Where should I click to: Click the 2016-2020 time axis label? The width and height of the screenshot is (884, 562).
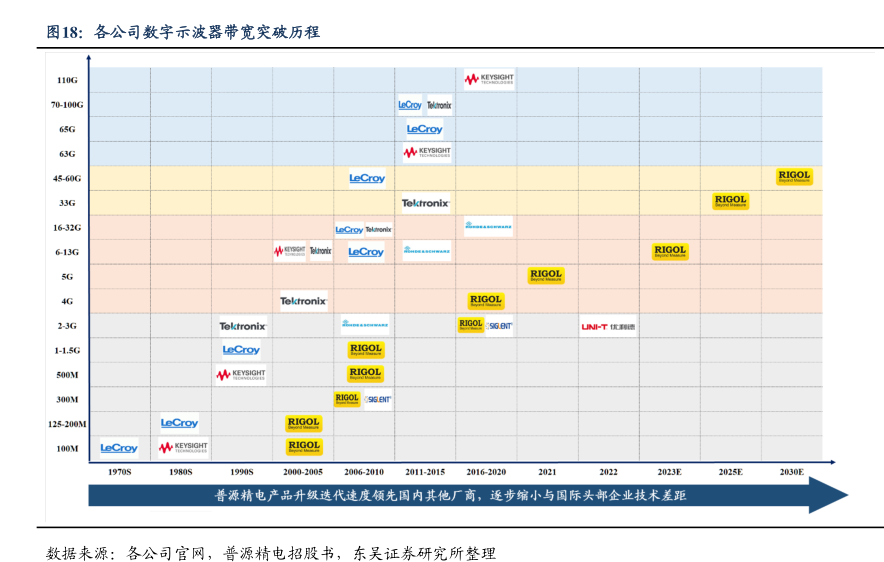tap(486, 472)
